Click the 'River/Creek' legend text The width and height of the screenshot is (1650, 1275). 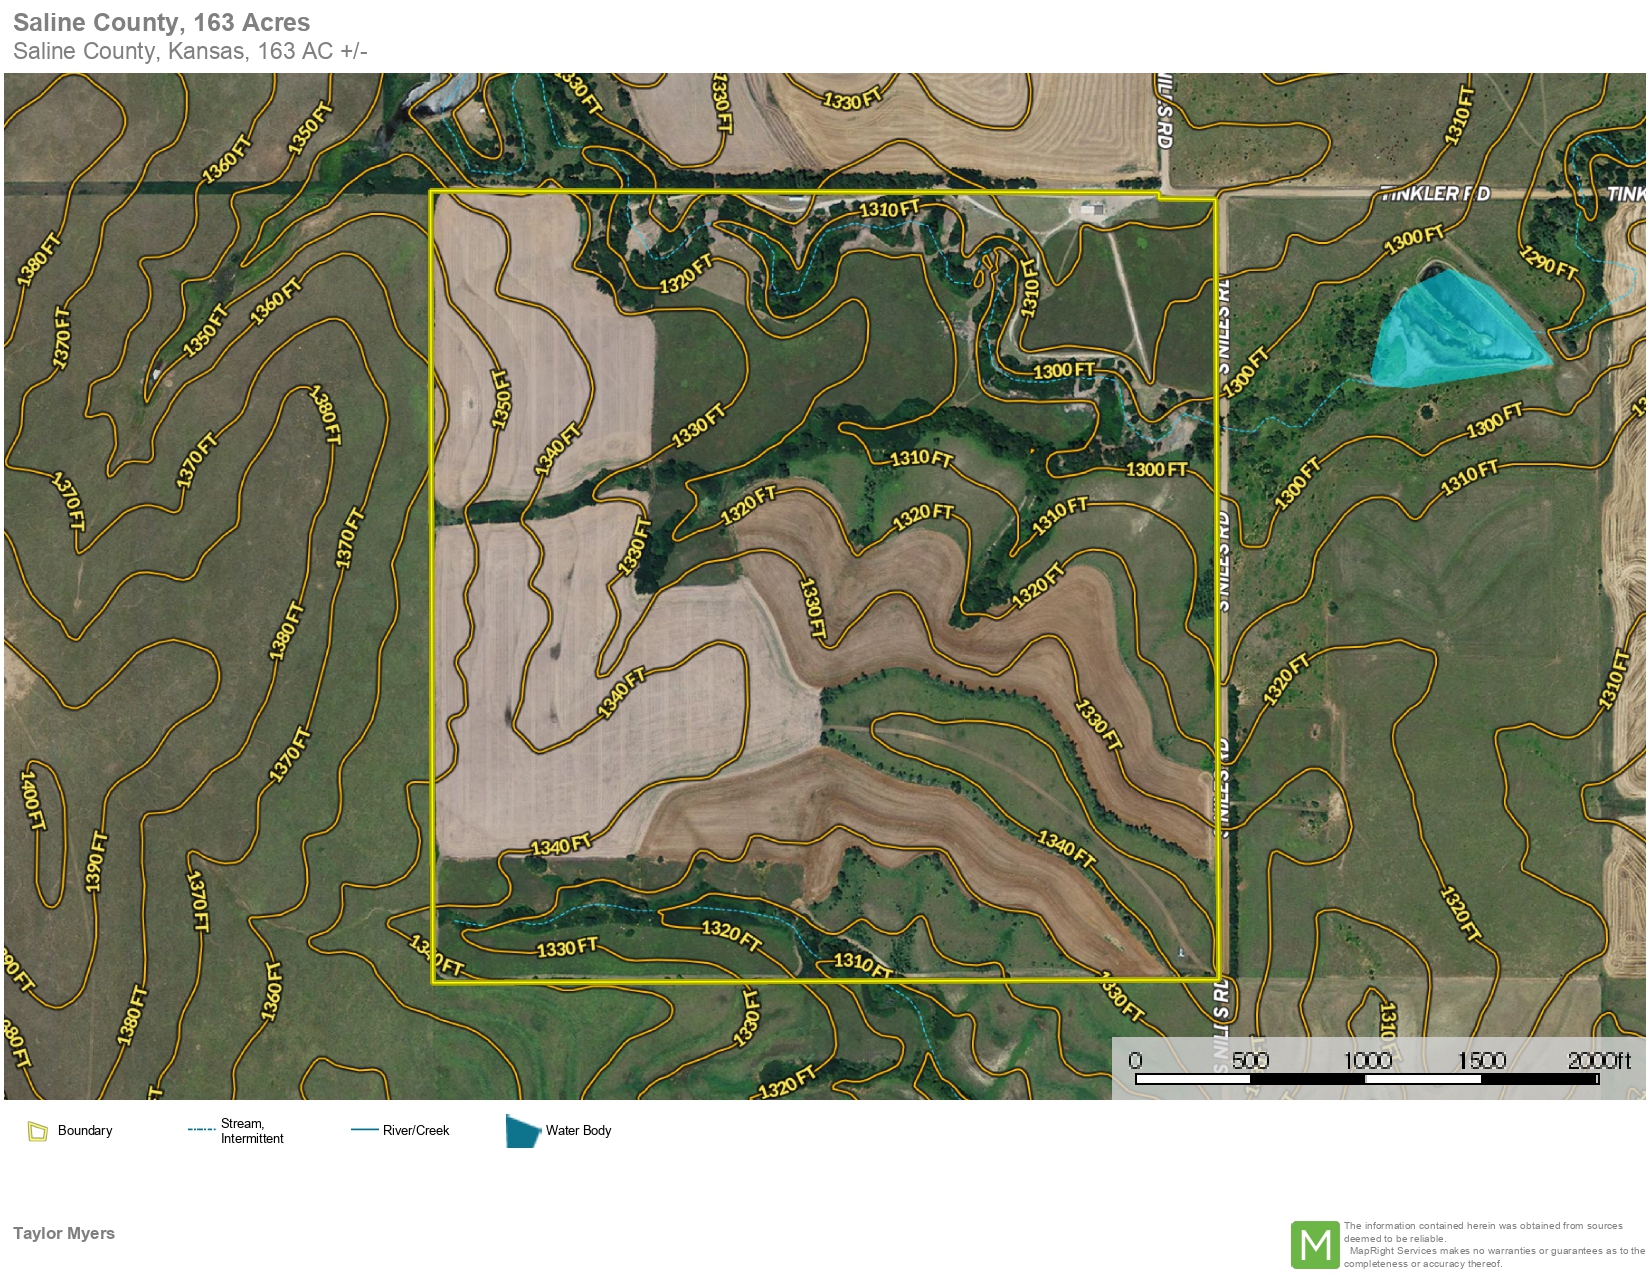click(416, 1130)
